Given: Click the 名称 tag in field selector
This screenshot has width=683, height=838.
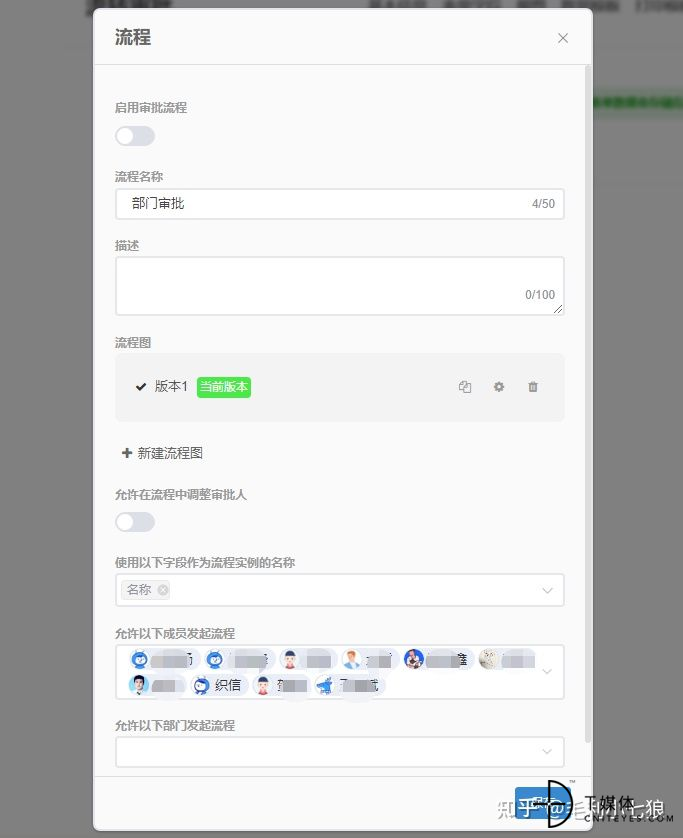Looking at the screenshot, I should (145, 590).
